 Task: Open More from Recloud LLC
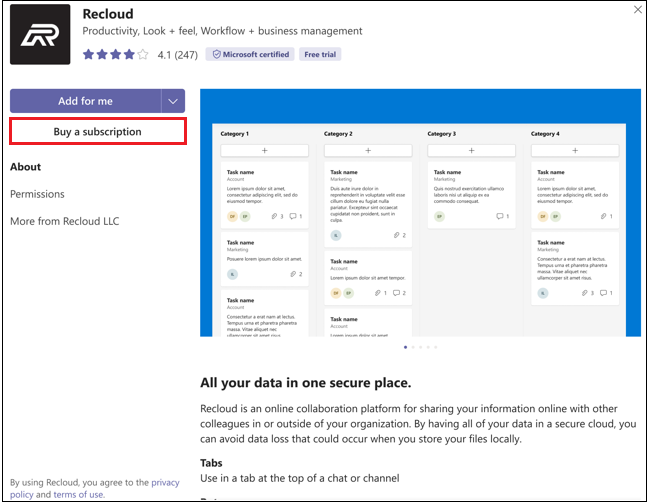click(x=64, y=221)
